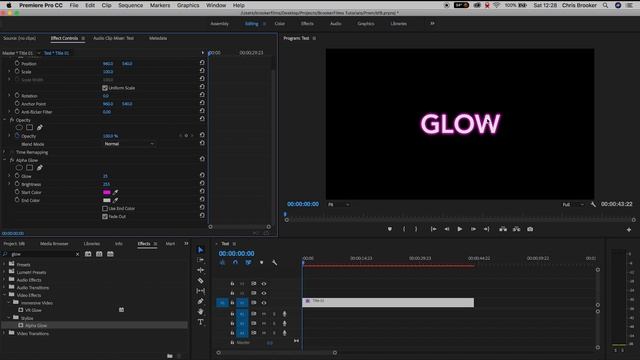Pick End Color with the eyedropper
Viewport: 640px width, 360px height.
coord(116,200)
